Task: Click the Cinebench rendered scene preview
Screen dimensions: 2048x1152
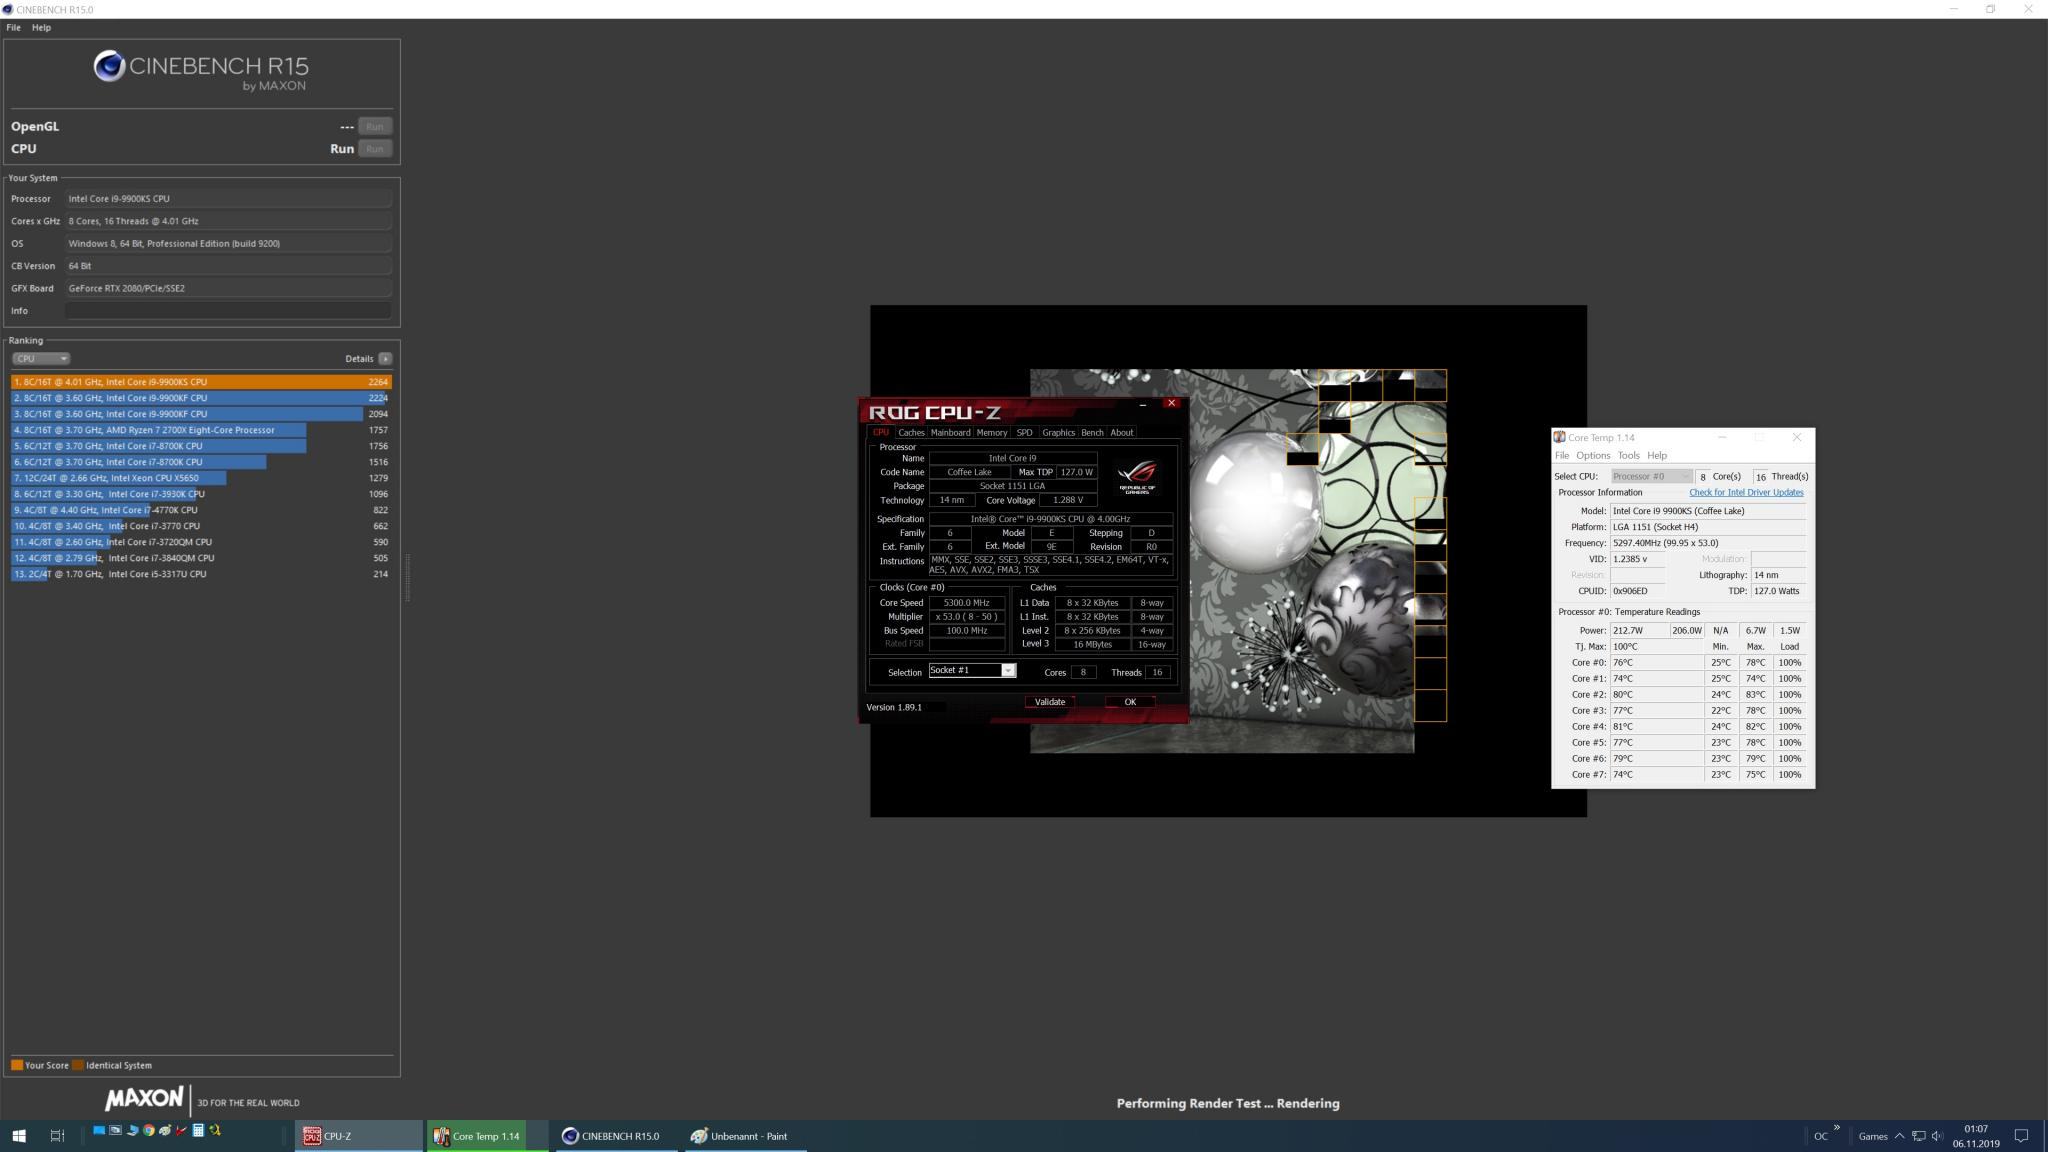Action: [1238, 561]
